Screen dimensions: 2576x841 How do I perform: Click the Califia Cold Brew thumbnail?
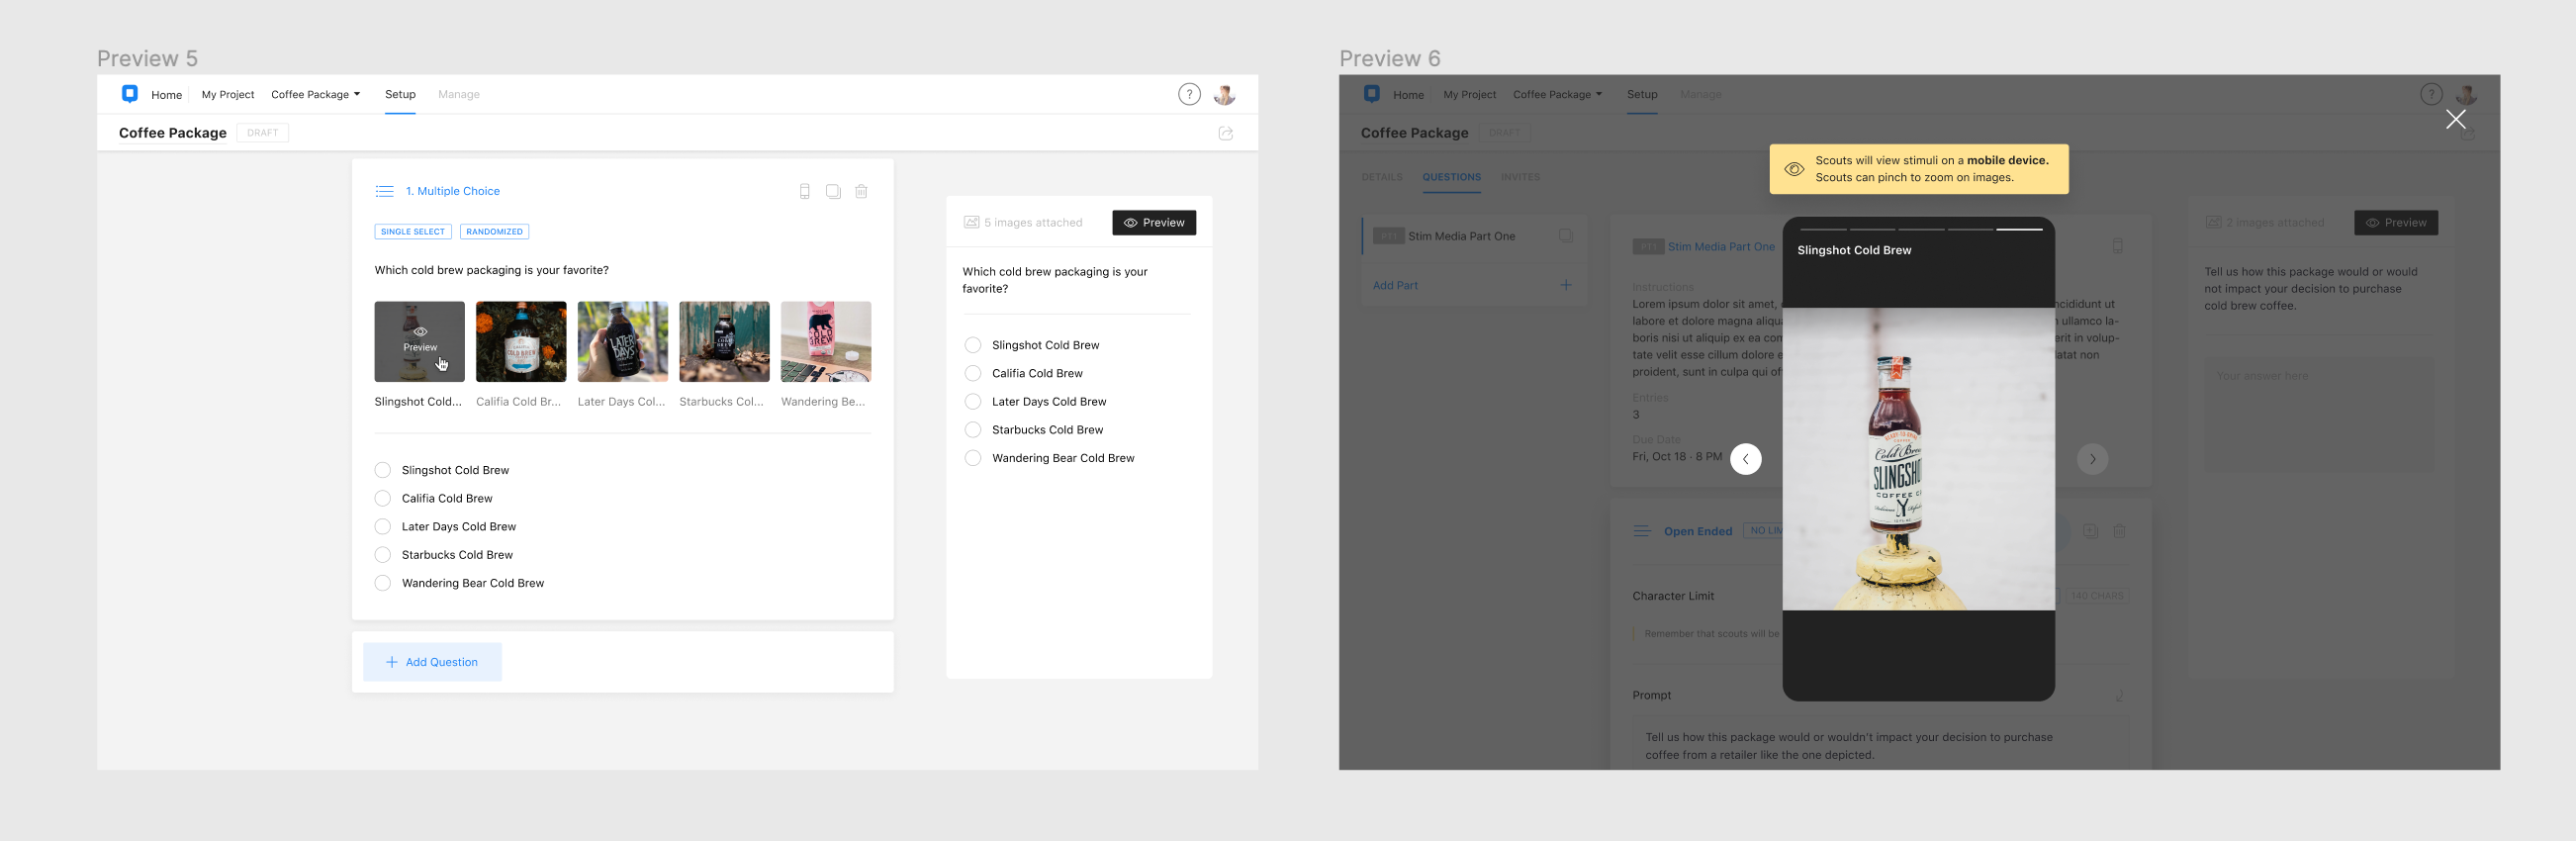[521, 341]
